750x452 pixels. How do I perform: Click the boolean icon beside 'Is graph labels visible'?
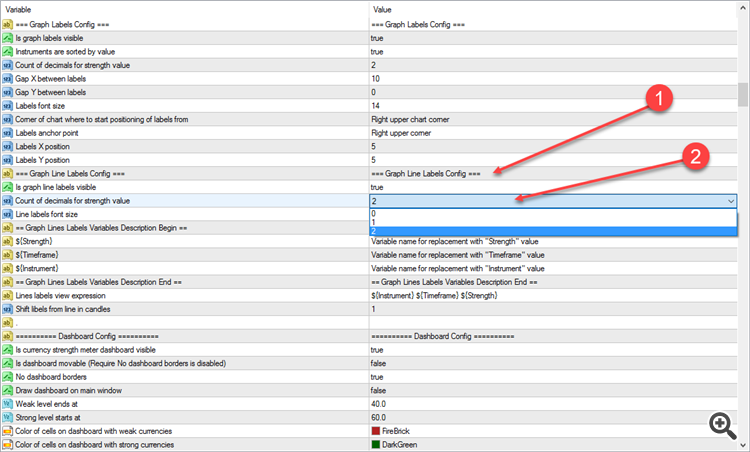[7, 38]
